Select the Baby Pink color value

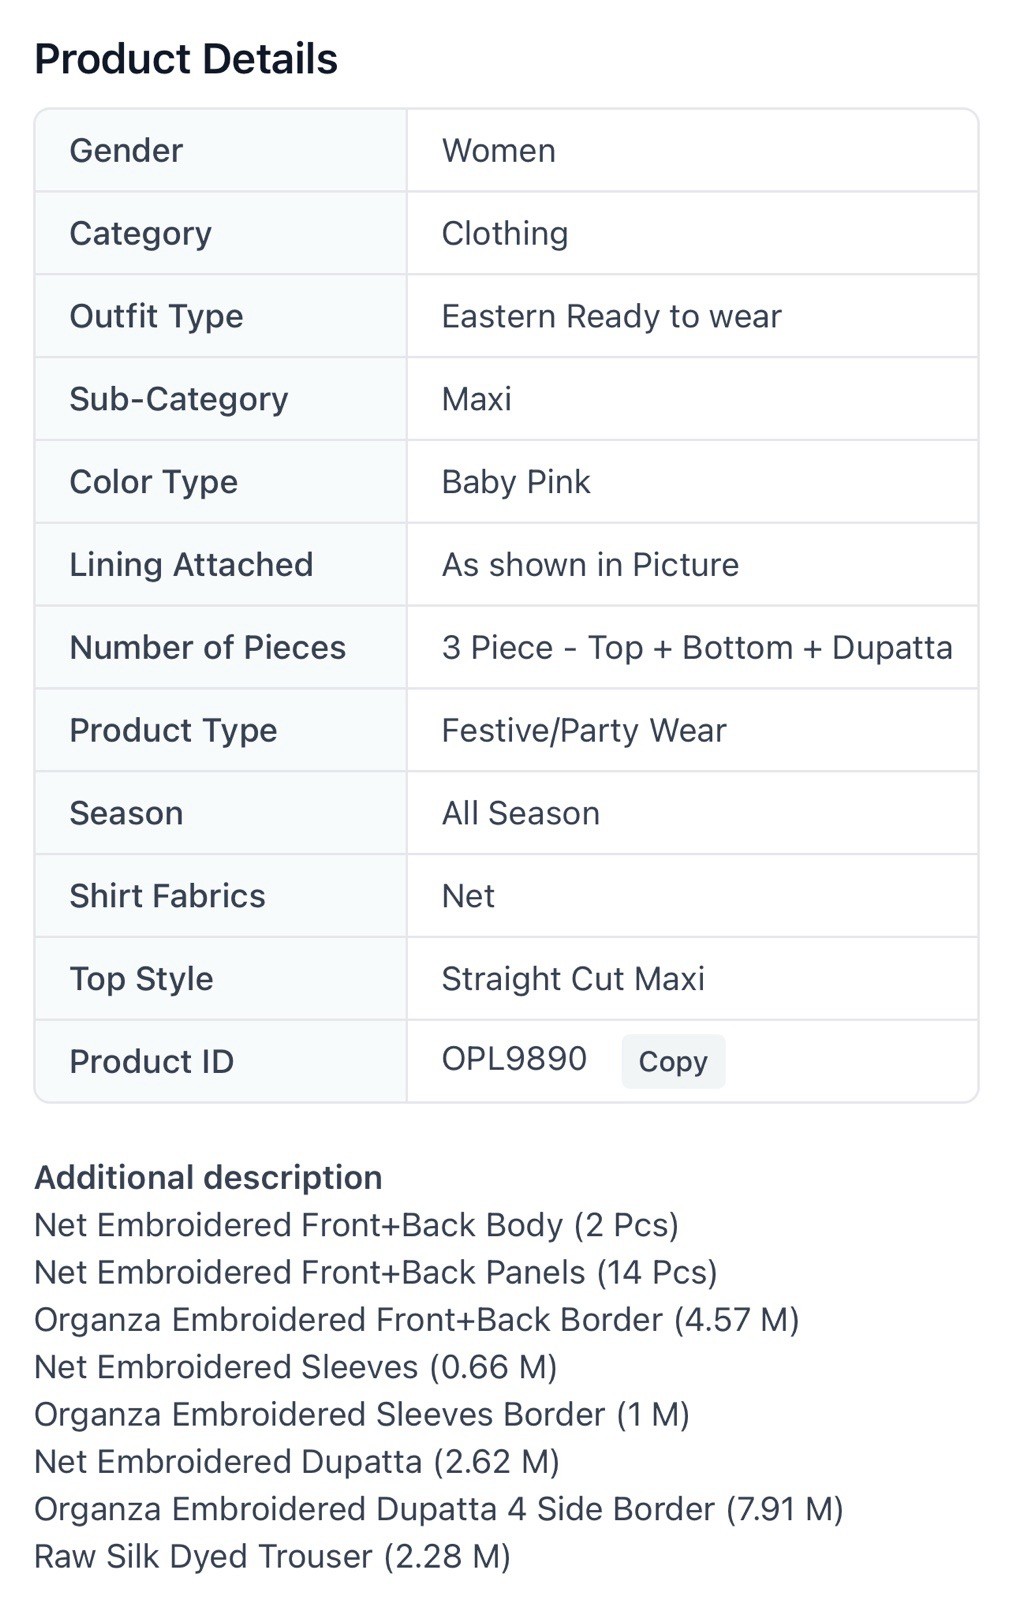click(516, 483)
